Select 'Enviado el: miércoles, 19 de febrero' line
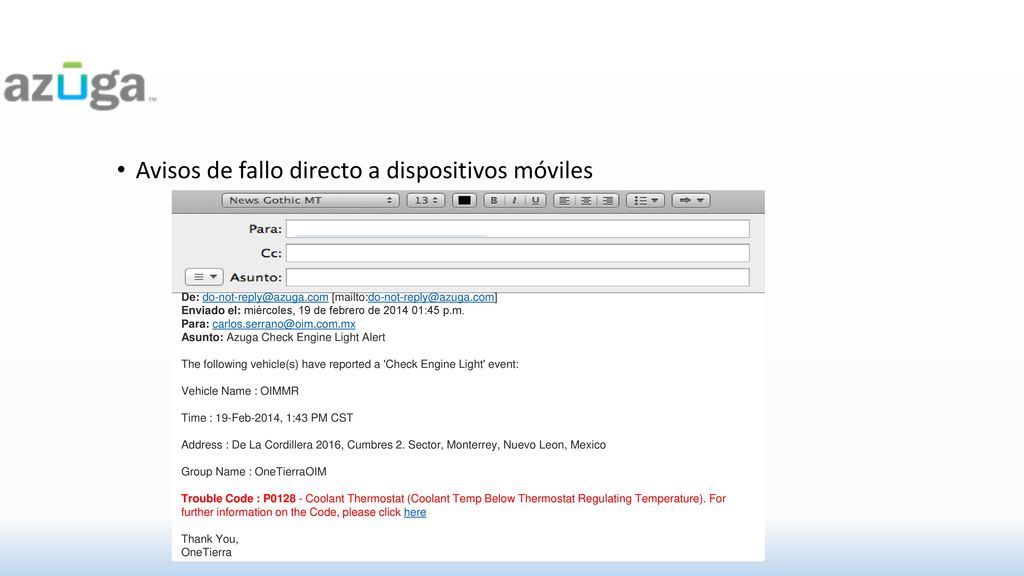The image size is (1024, 576). [323, 310]
